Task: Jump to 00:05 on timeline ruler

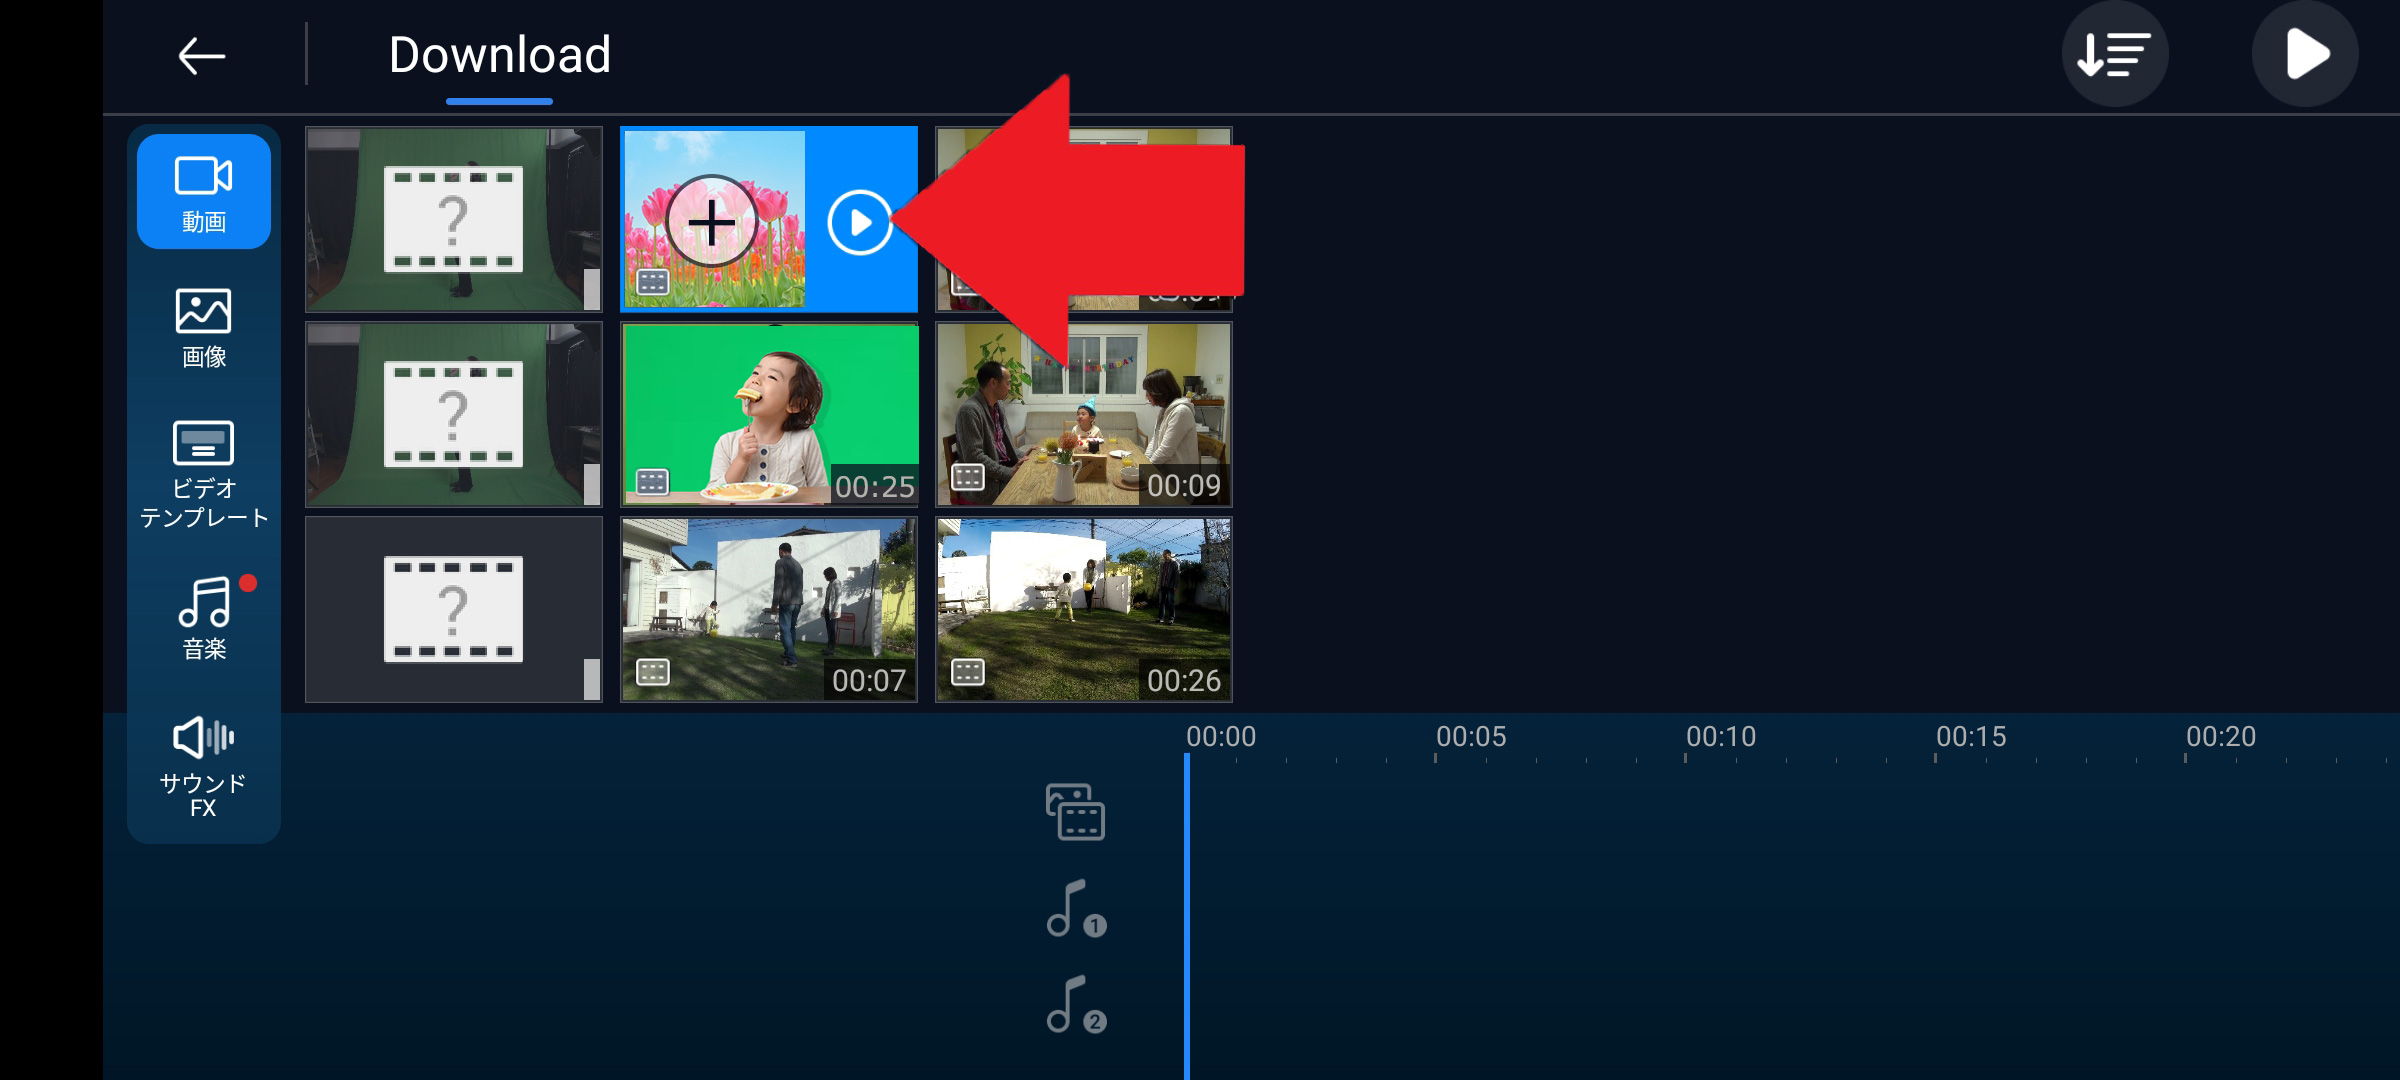Action: point(1470,737)
